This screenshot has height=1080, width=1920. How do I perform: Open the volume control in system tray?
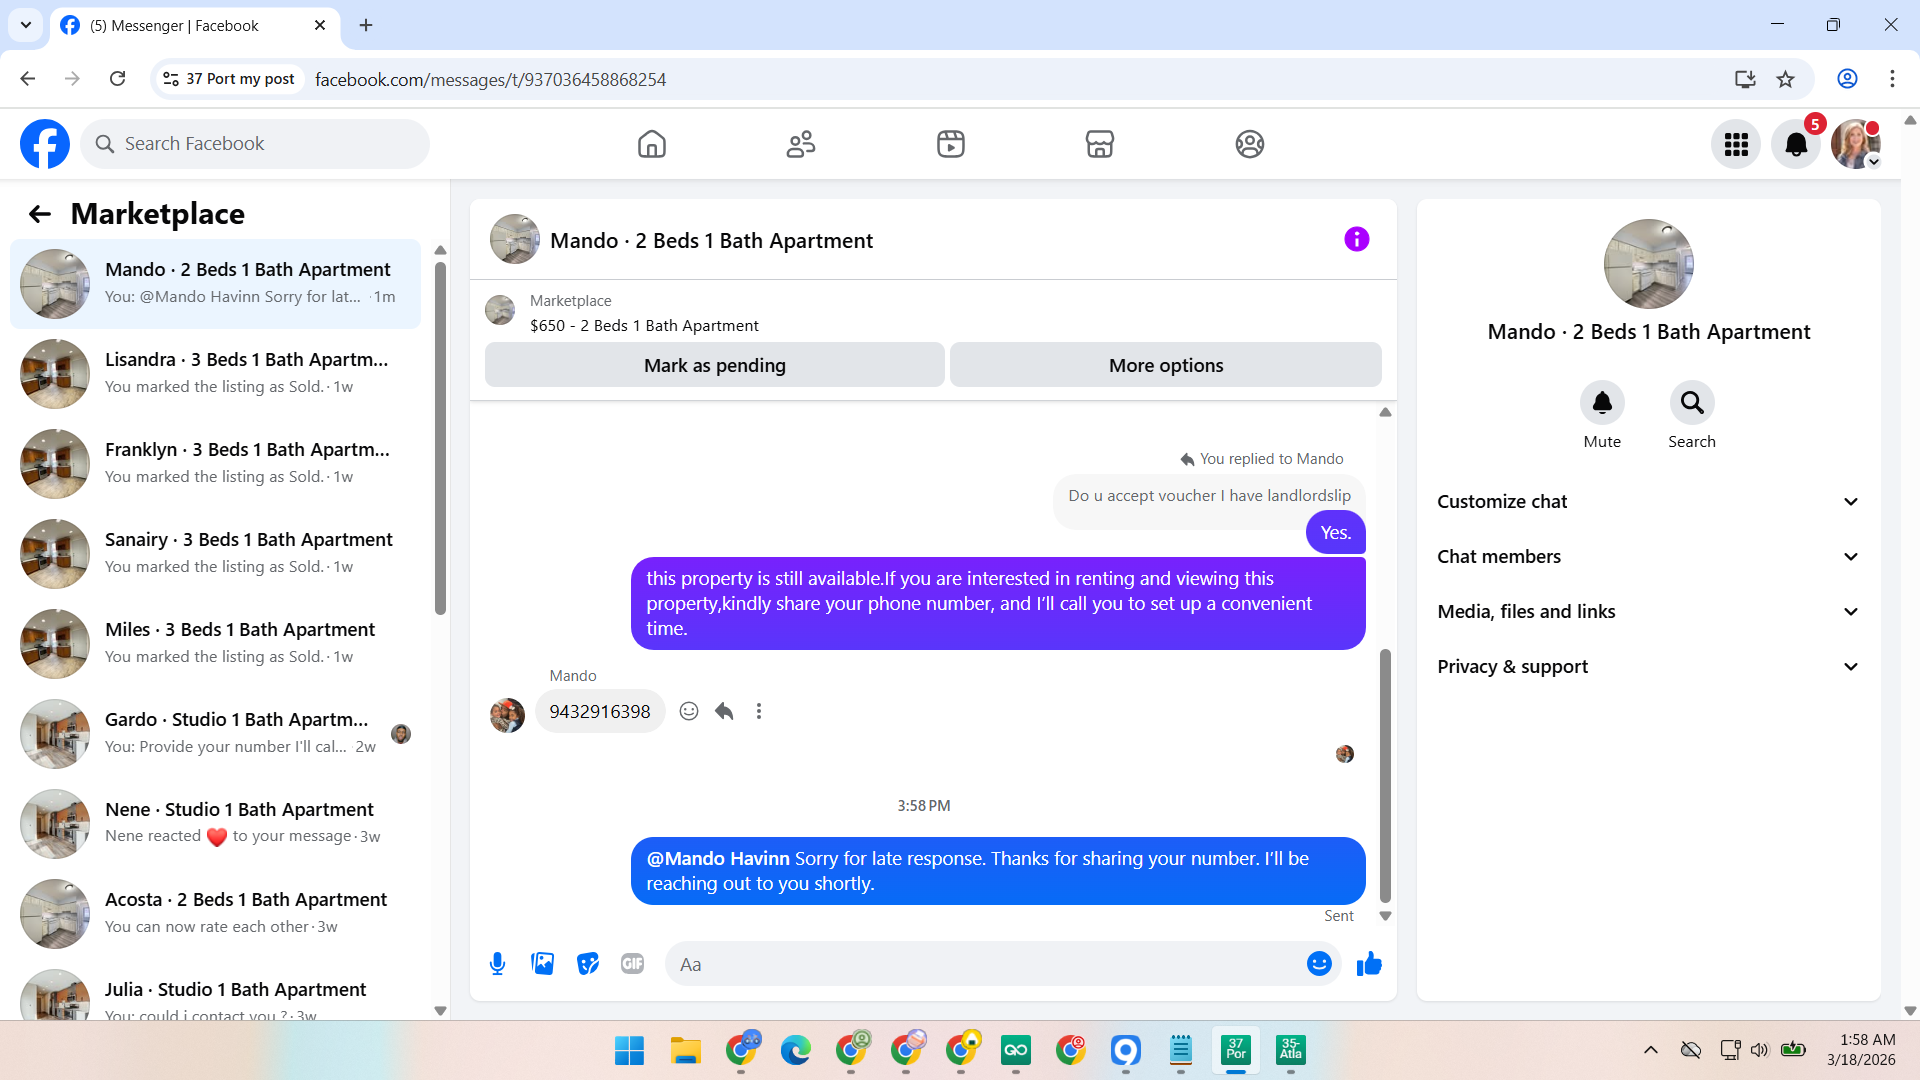[x=1759, y=1050]
